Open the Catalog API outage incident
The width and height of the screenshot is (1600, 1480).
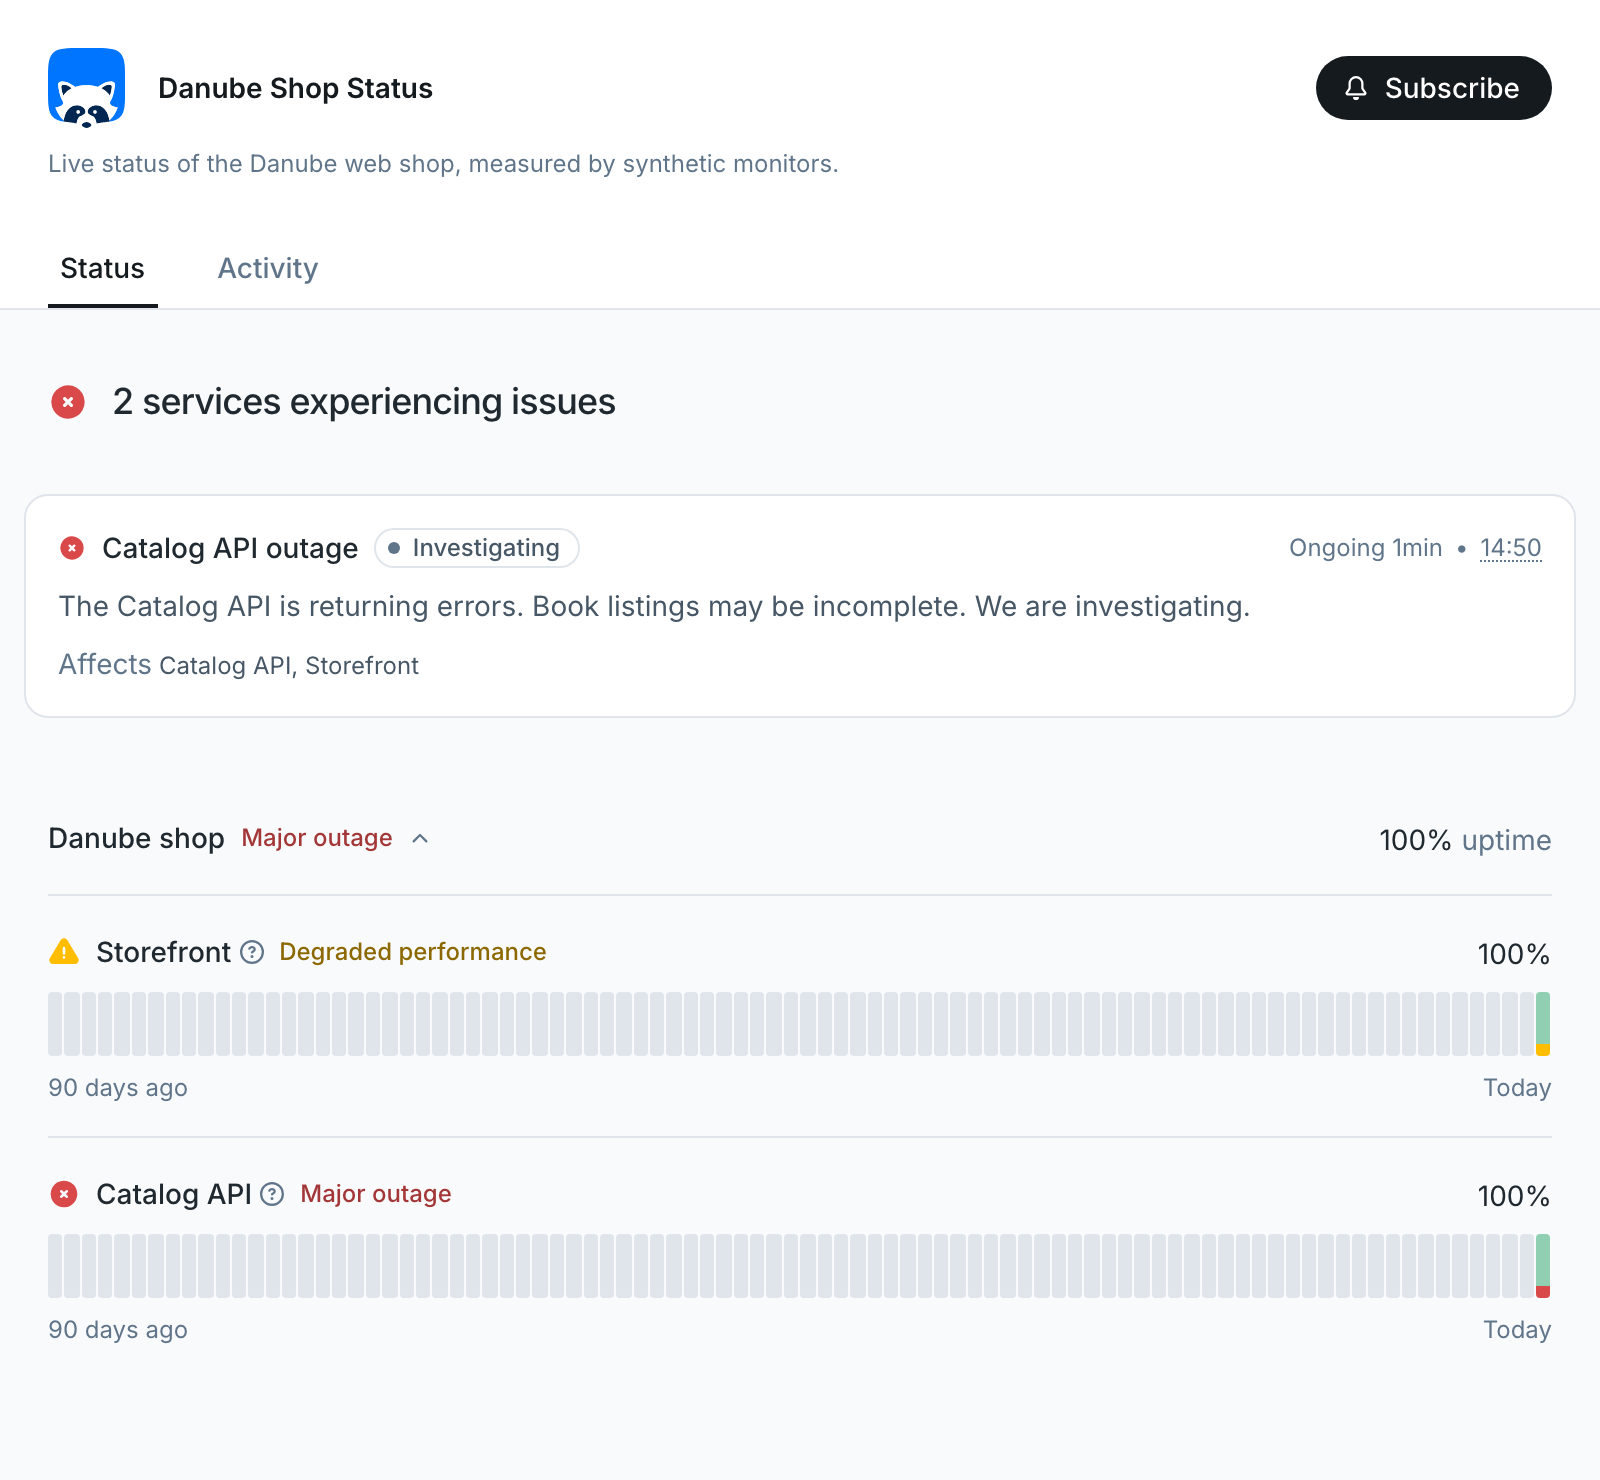pos(230,548)
